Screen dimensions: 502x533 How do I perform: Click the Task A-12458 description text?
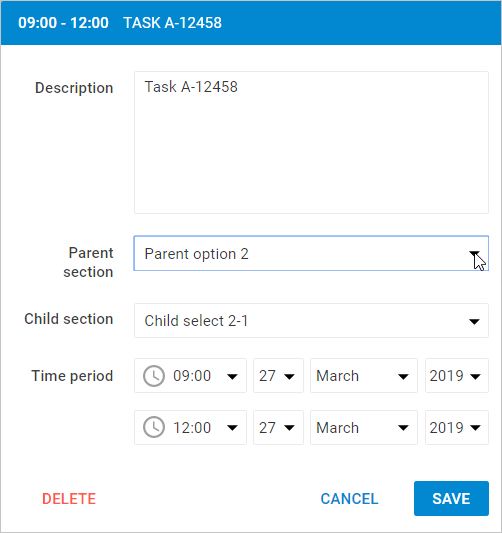(x=191, y=87)
